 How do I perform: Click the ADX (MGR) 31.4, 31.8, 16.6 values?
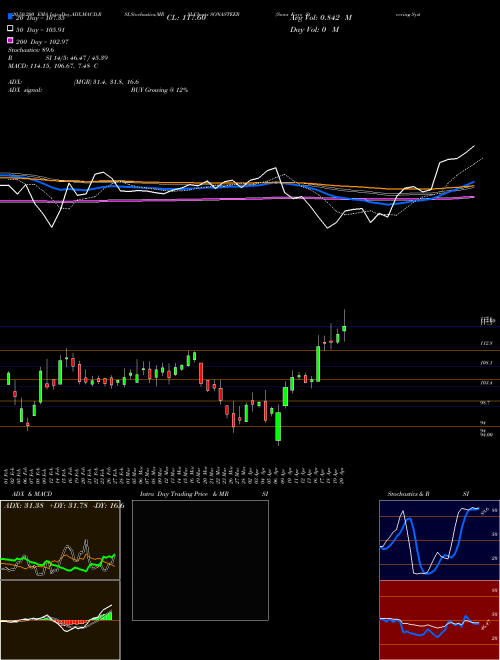point(106,82)
